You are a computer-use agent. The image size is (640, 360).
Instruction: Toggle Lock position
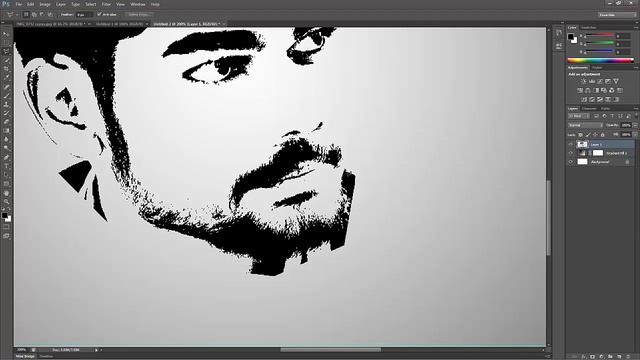pos(595,135)
